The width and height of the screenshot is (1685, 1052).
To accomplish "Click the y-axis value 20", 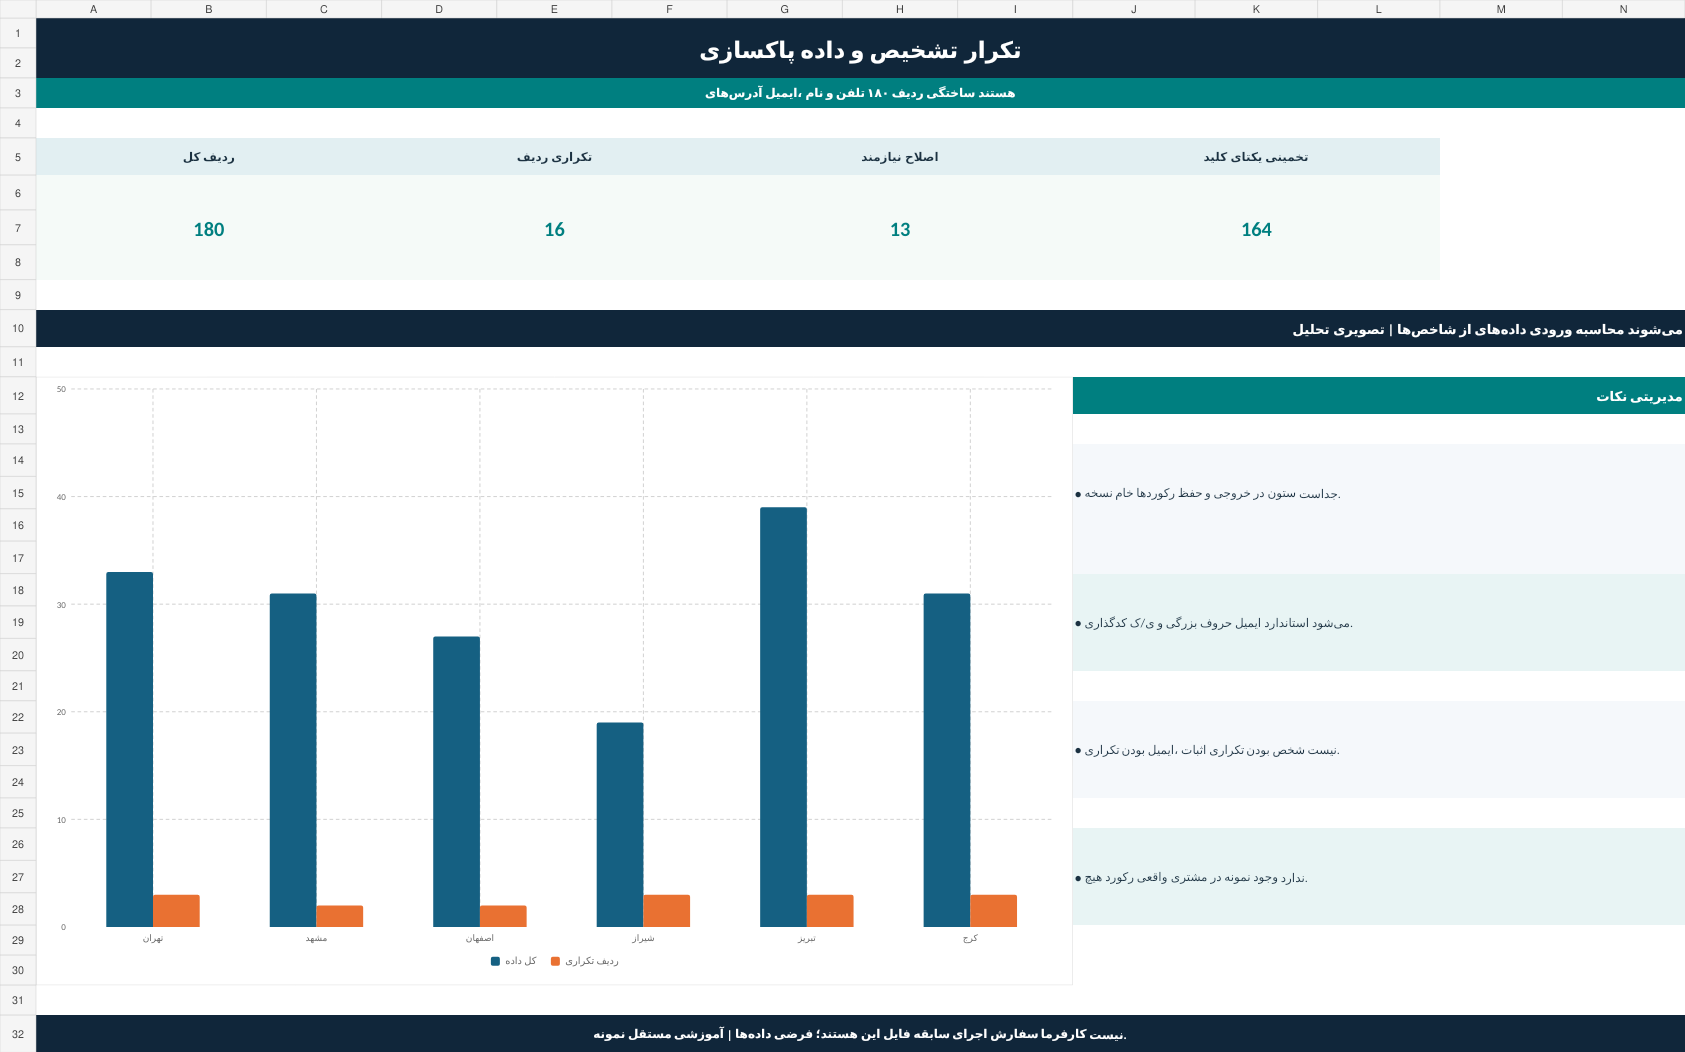I will (x=61, y=712).
